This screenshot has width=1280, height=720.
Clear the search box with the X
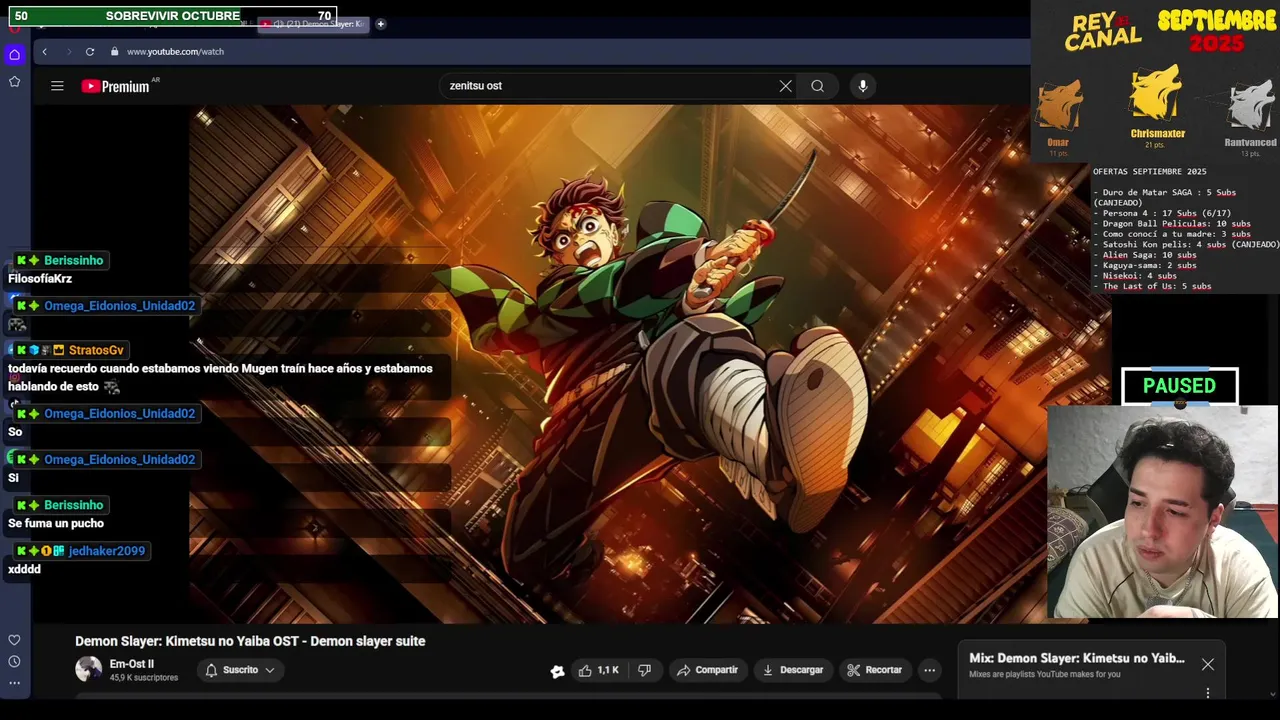785,86
